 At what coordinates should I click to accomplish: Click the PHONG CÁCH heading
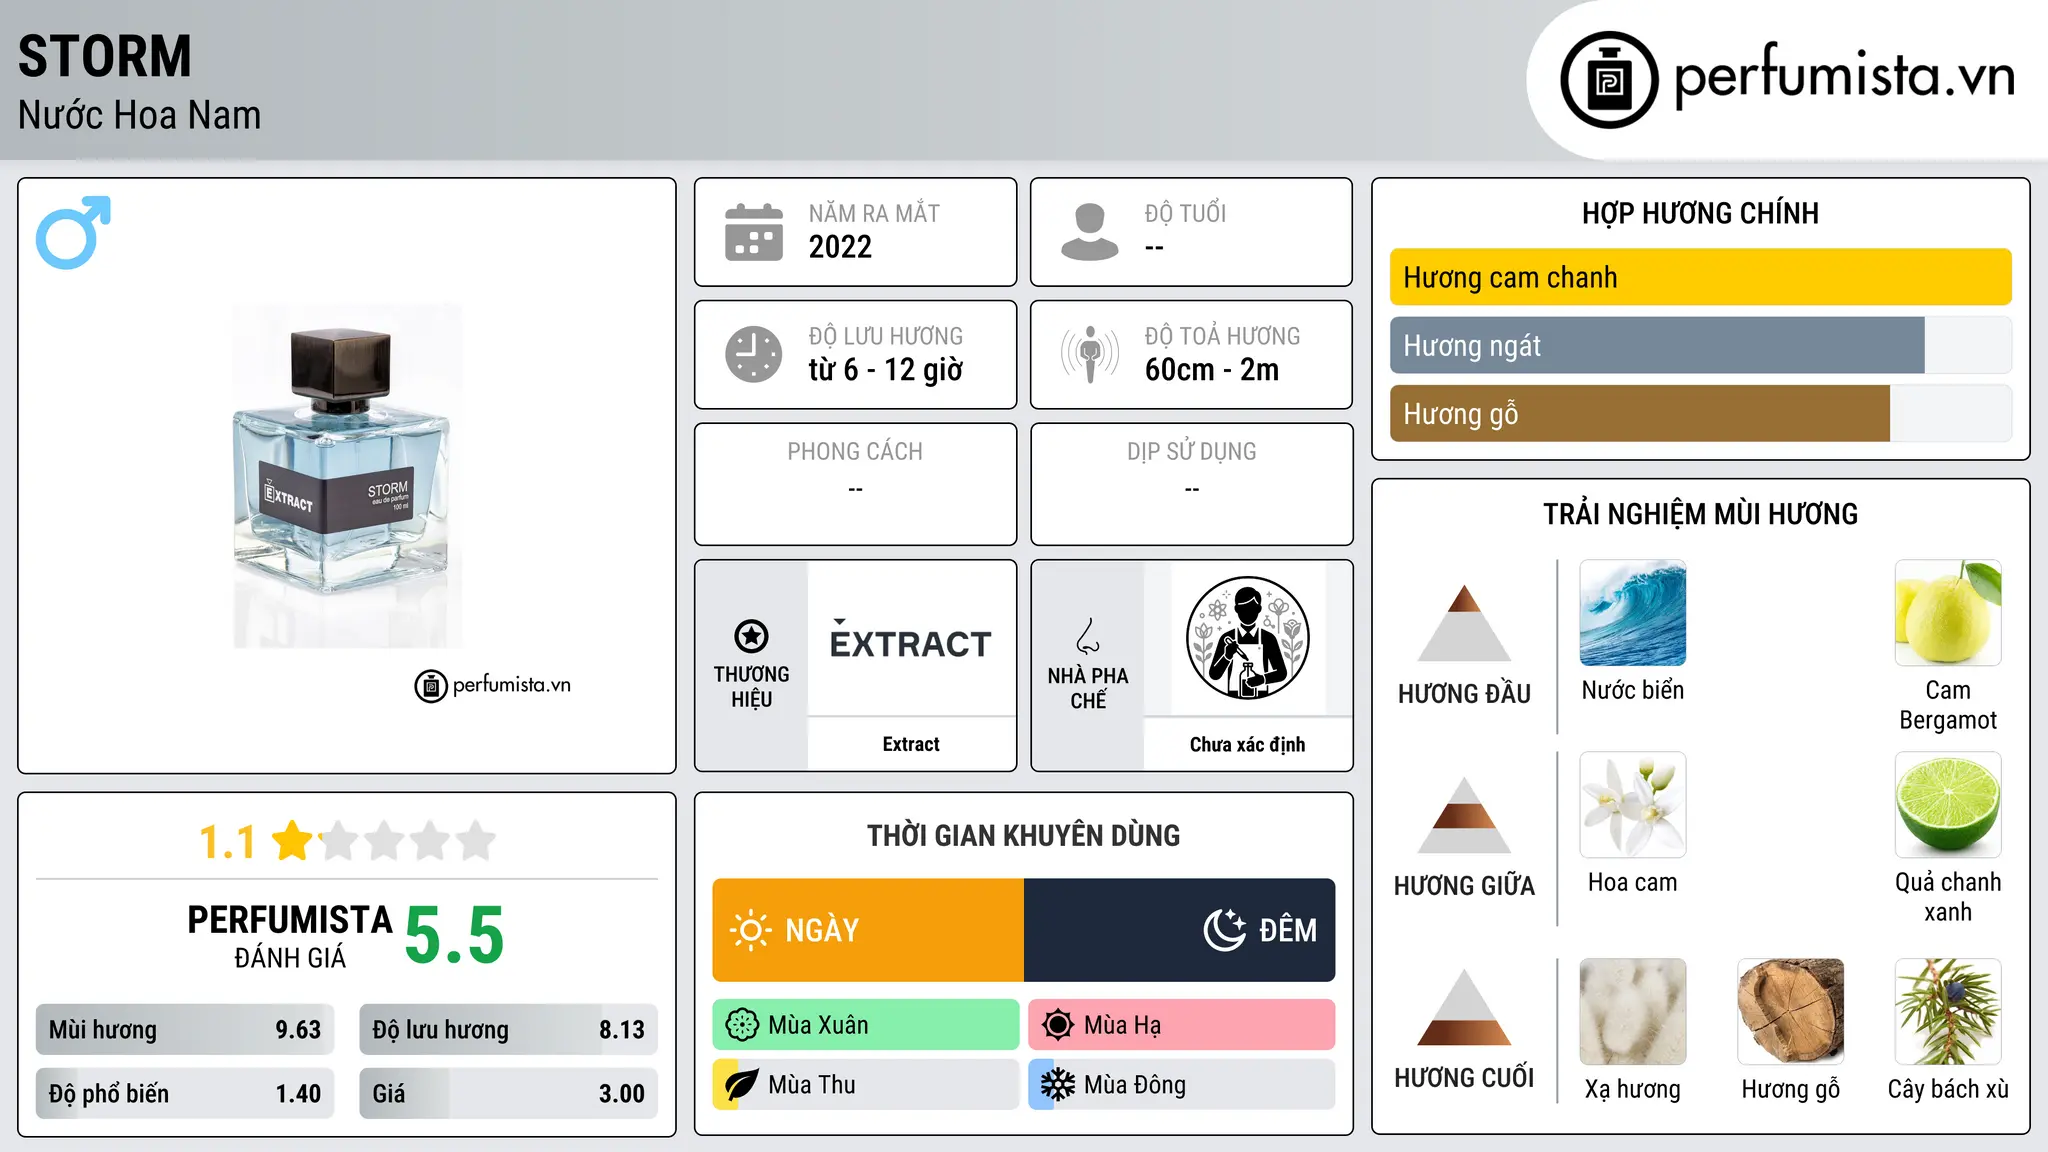click(x=855, y=452)
